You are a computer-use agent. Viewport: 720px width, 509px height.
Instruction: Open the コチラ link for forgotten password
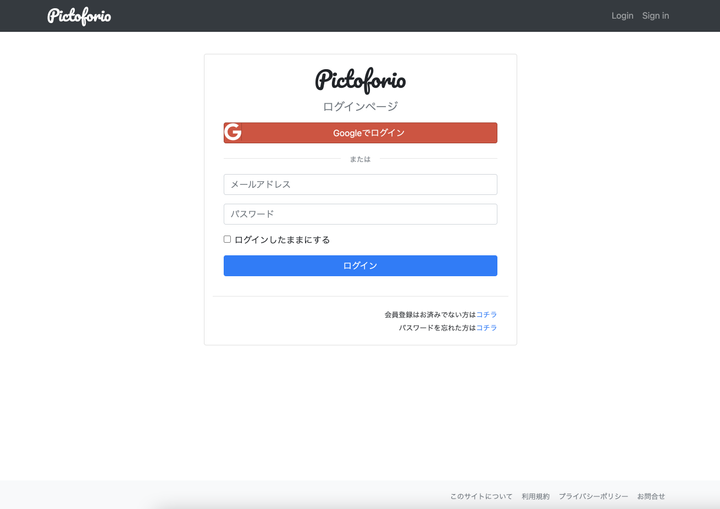click(x=487, y=328)
